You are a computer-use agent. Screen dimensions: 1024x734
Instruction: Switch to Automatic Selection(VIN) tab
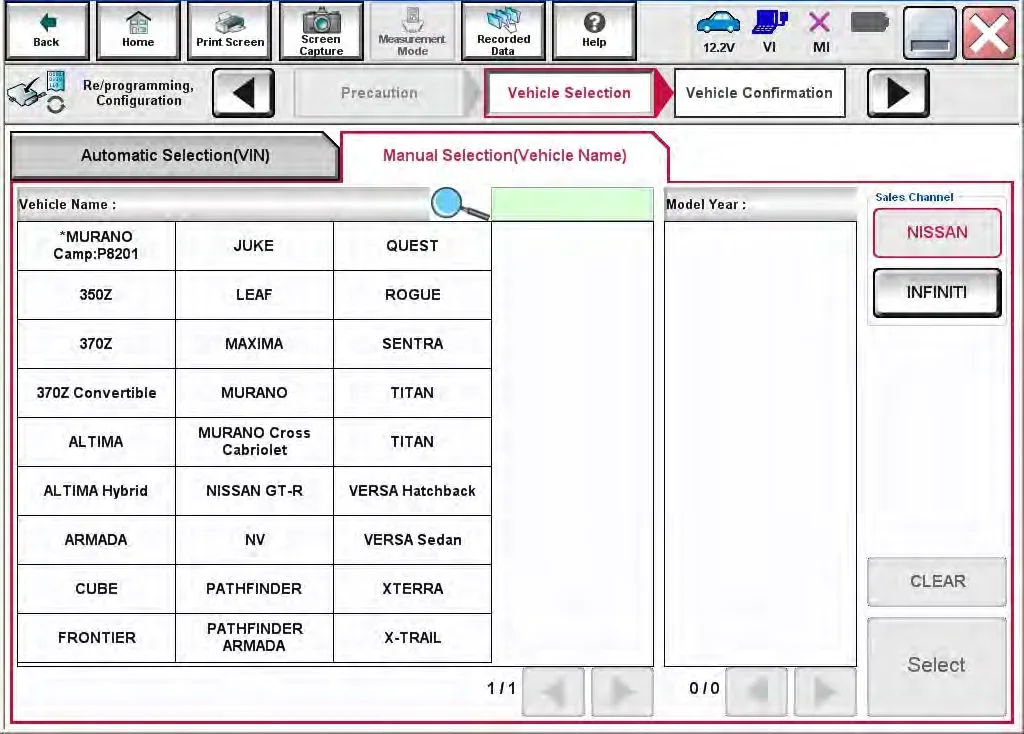(175, 155)
